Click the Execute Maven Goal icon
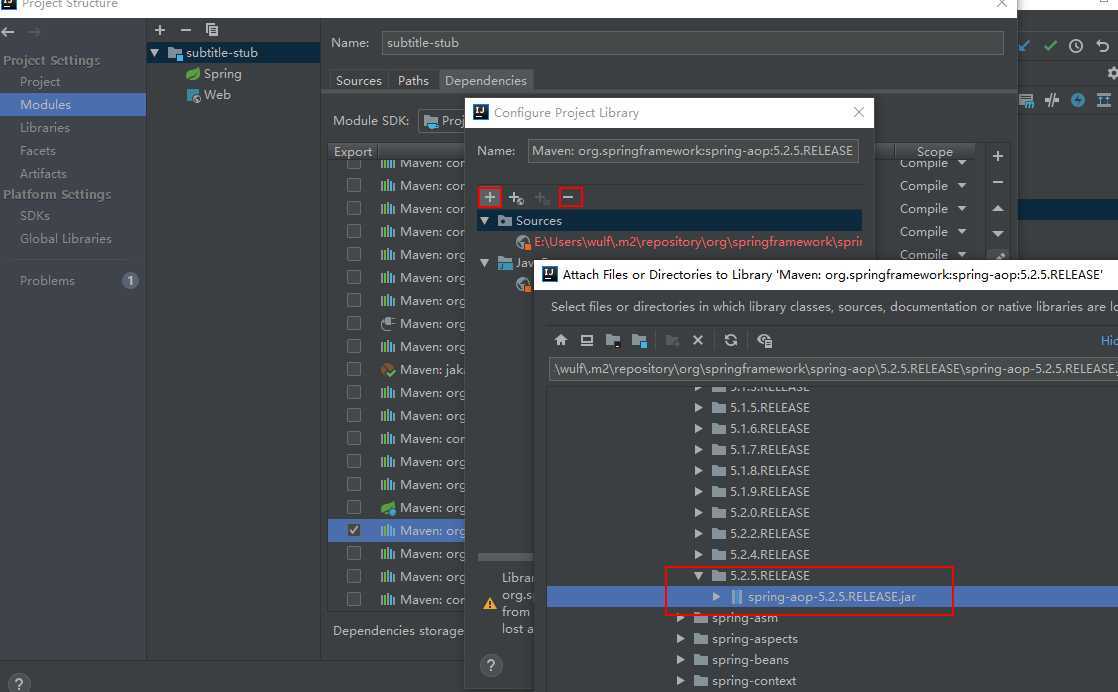This screenshot has height=692, width=1118. click(x=1026, y=100)
